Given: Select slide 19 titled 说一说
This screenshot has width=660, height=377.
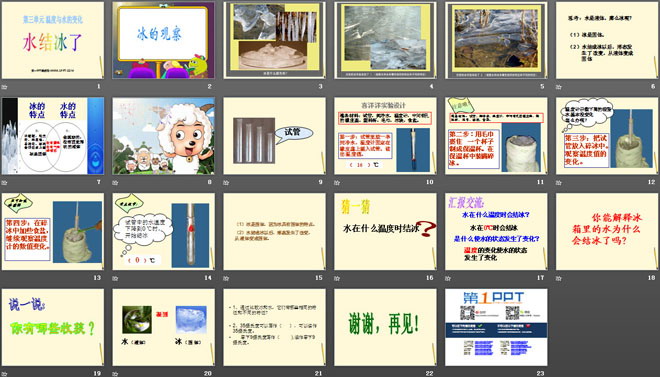Looking at the screenshot, I should click(53, 327).
